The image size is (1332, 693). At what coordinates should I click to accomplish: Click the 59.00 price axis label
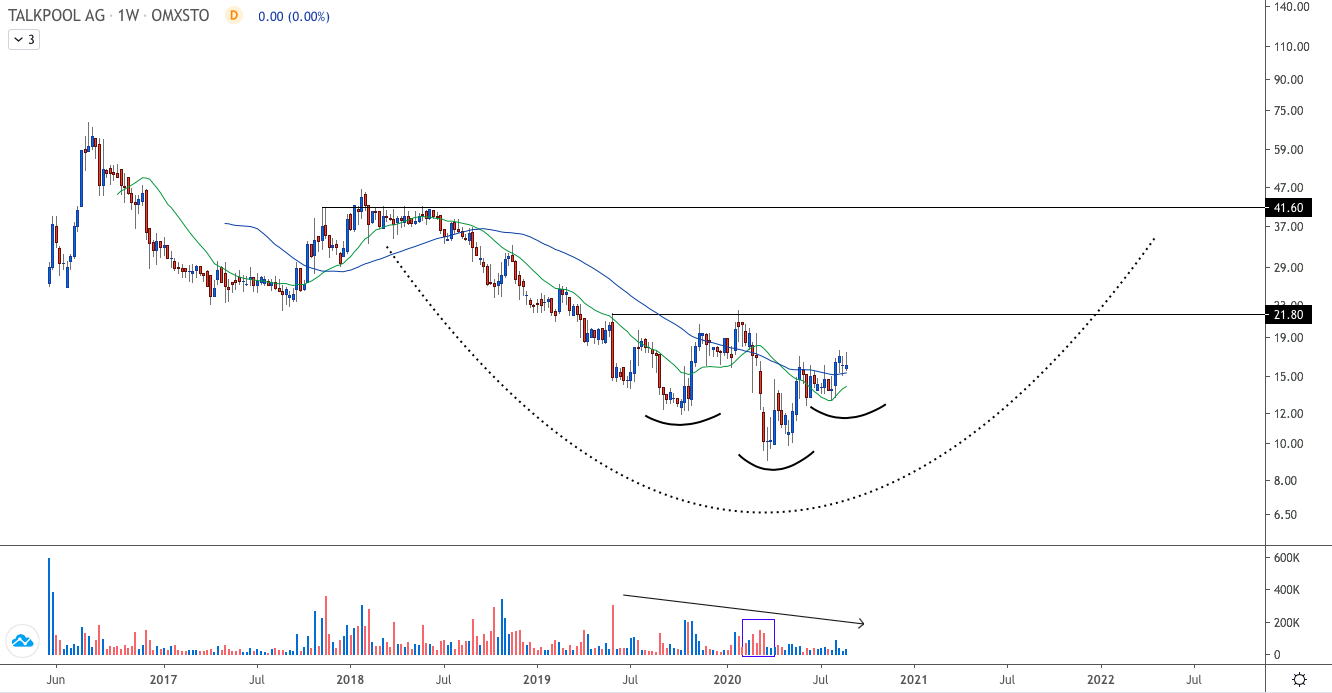1290,150
